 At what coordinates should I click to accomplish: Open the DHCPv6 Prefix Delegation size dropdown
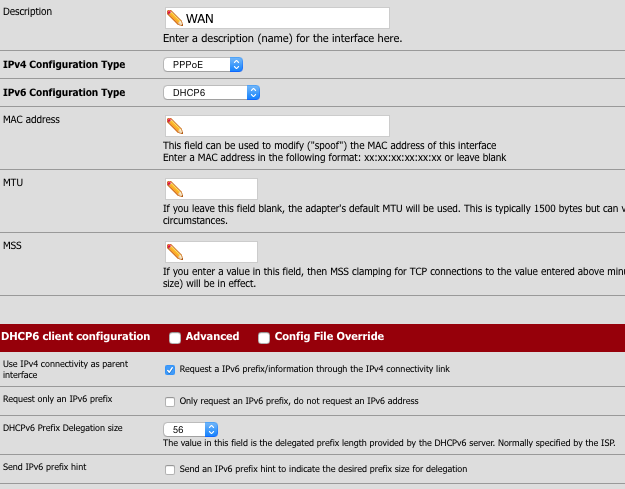coord(190,429)
